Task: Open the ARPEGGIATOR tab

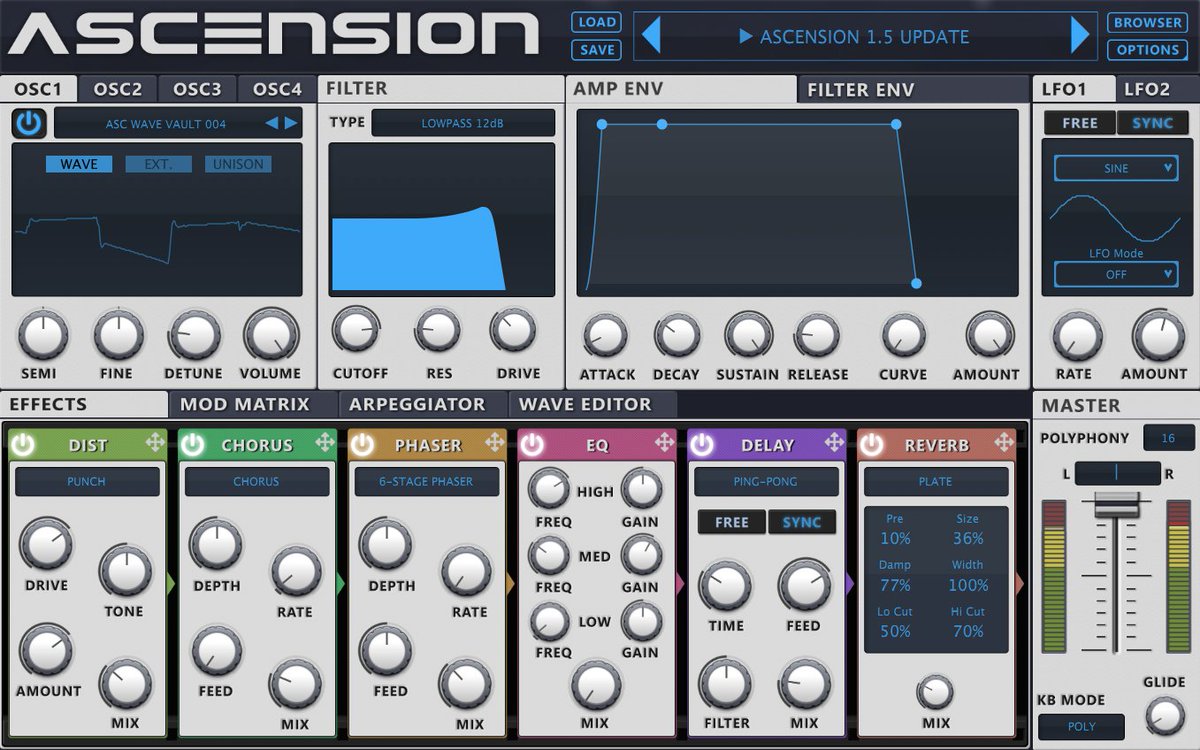Action: click(420, 404)
